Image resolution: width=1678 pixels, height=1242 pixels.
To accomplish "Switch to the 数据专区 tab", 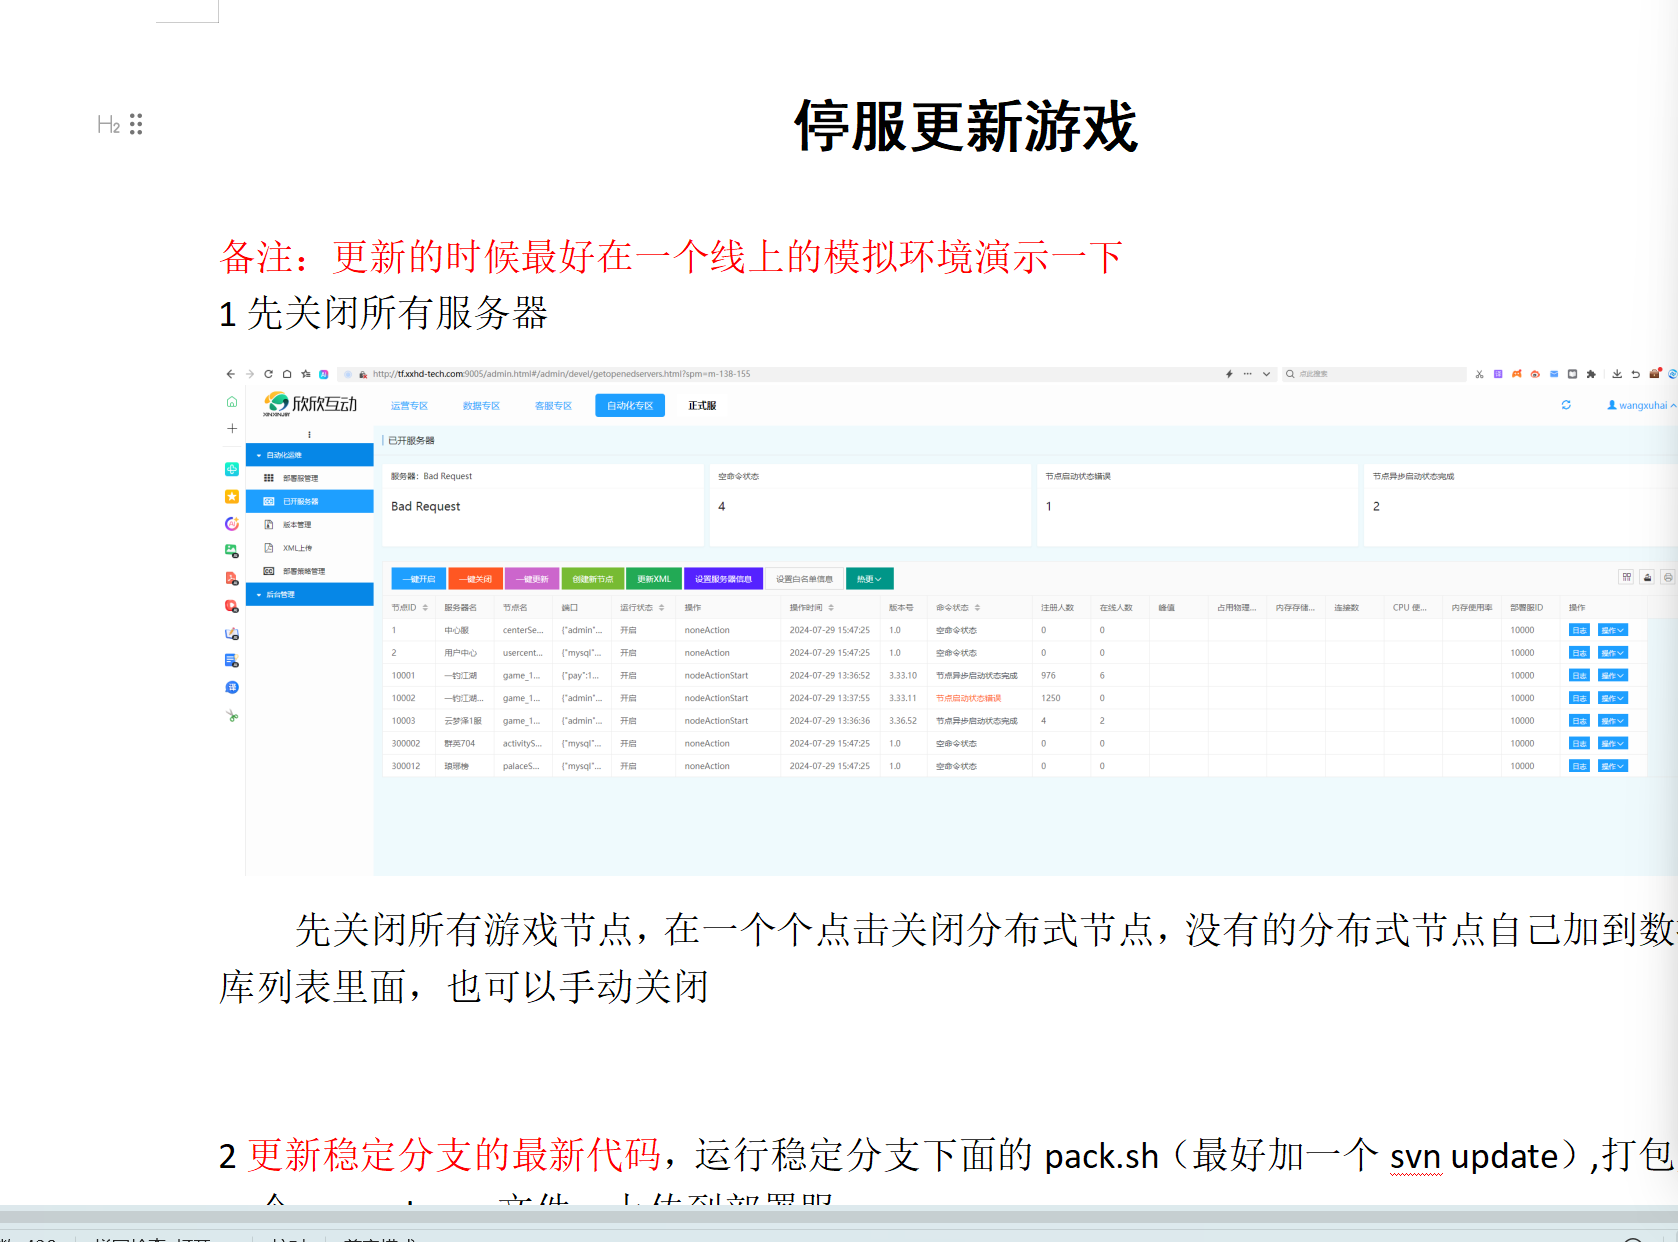I will (x=481, y=406).
